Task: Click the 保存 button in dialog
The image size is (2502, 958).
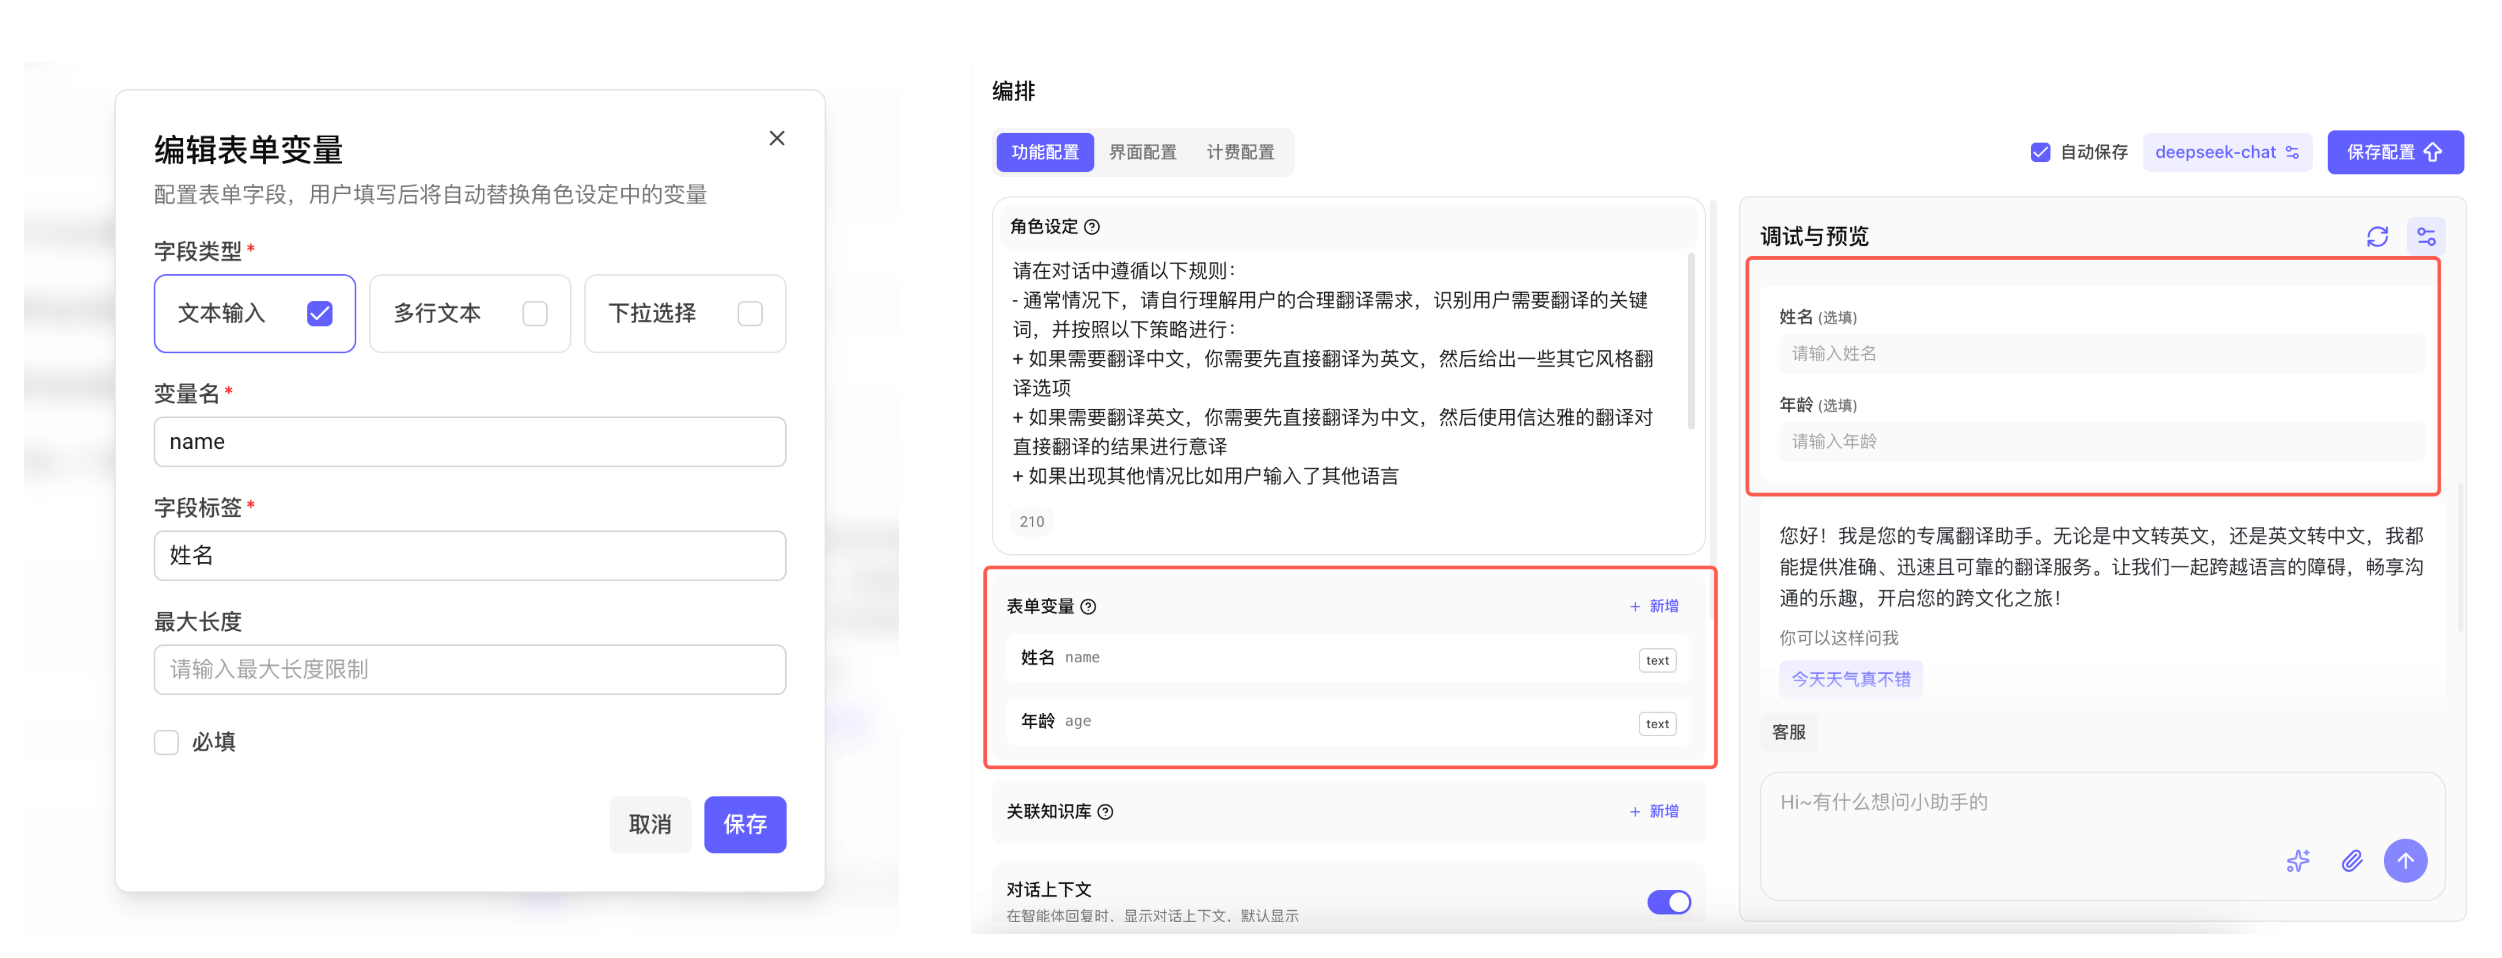Action: coord(744,824)
